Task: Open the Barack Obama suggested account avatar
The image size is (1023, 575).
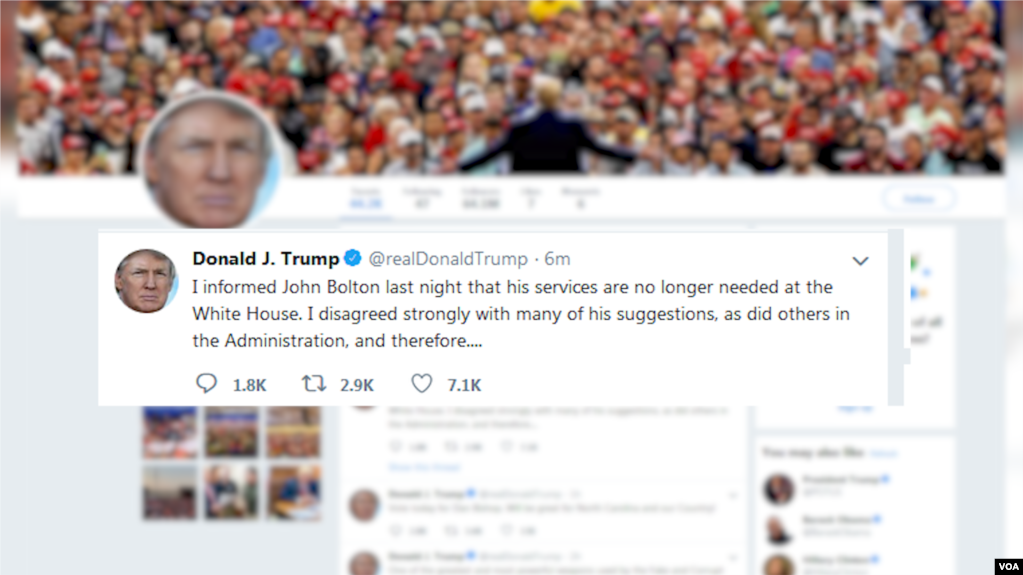Action: click(779, 529)
